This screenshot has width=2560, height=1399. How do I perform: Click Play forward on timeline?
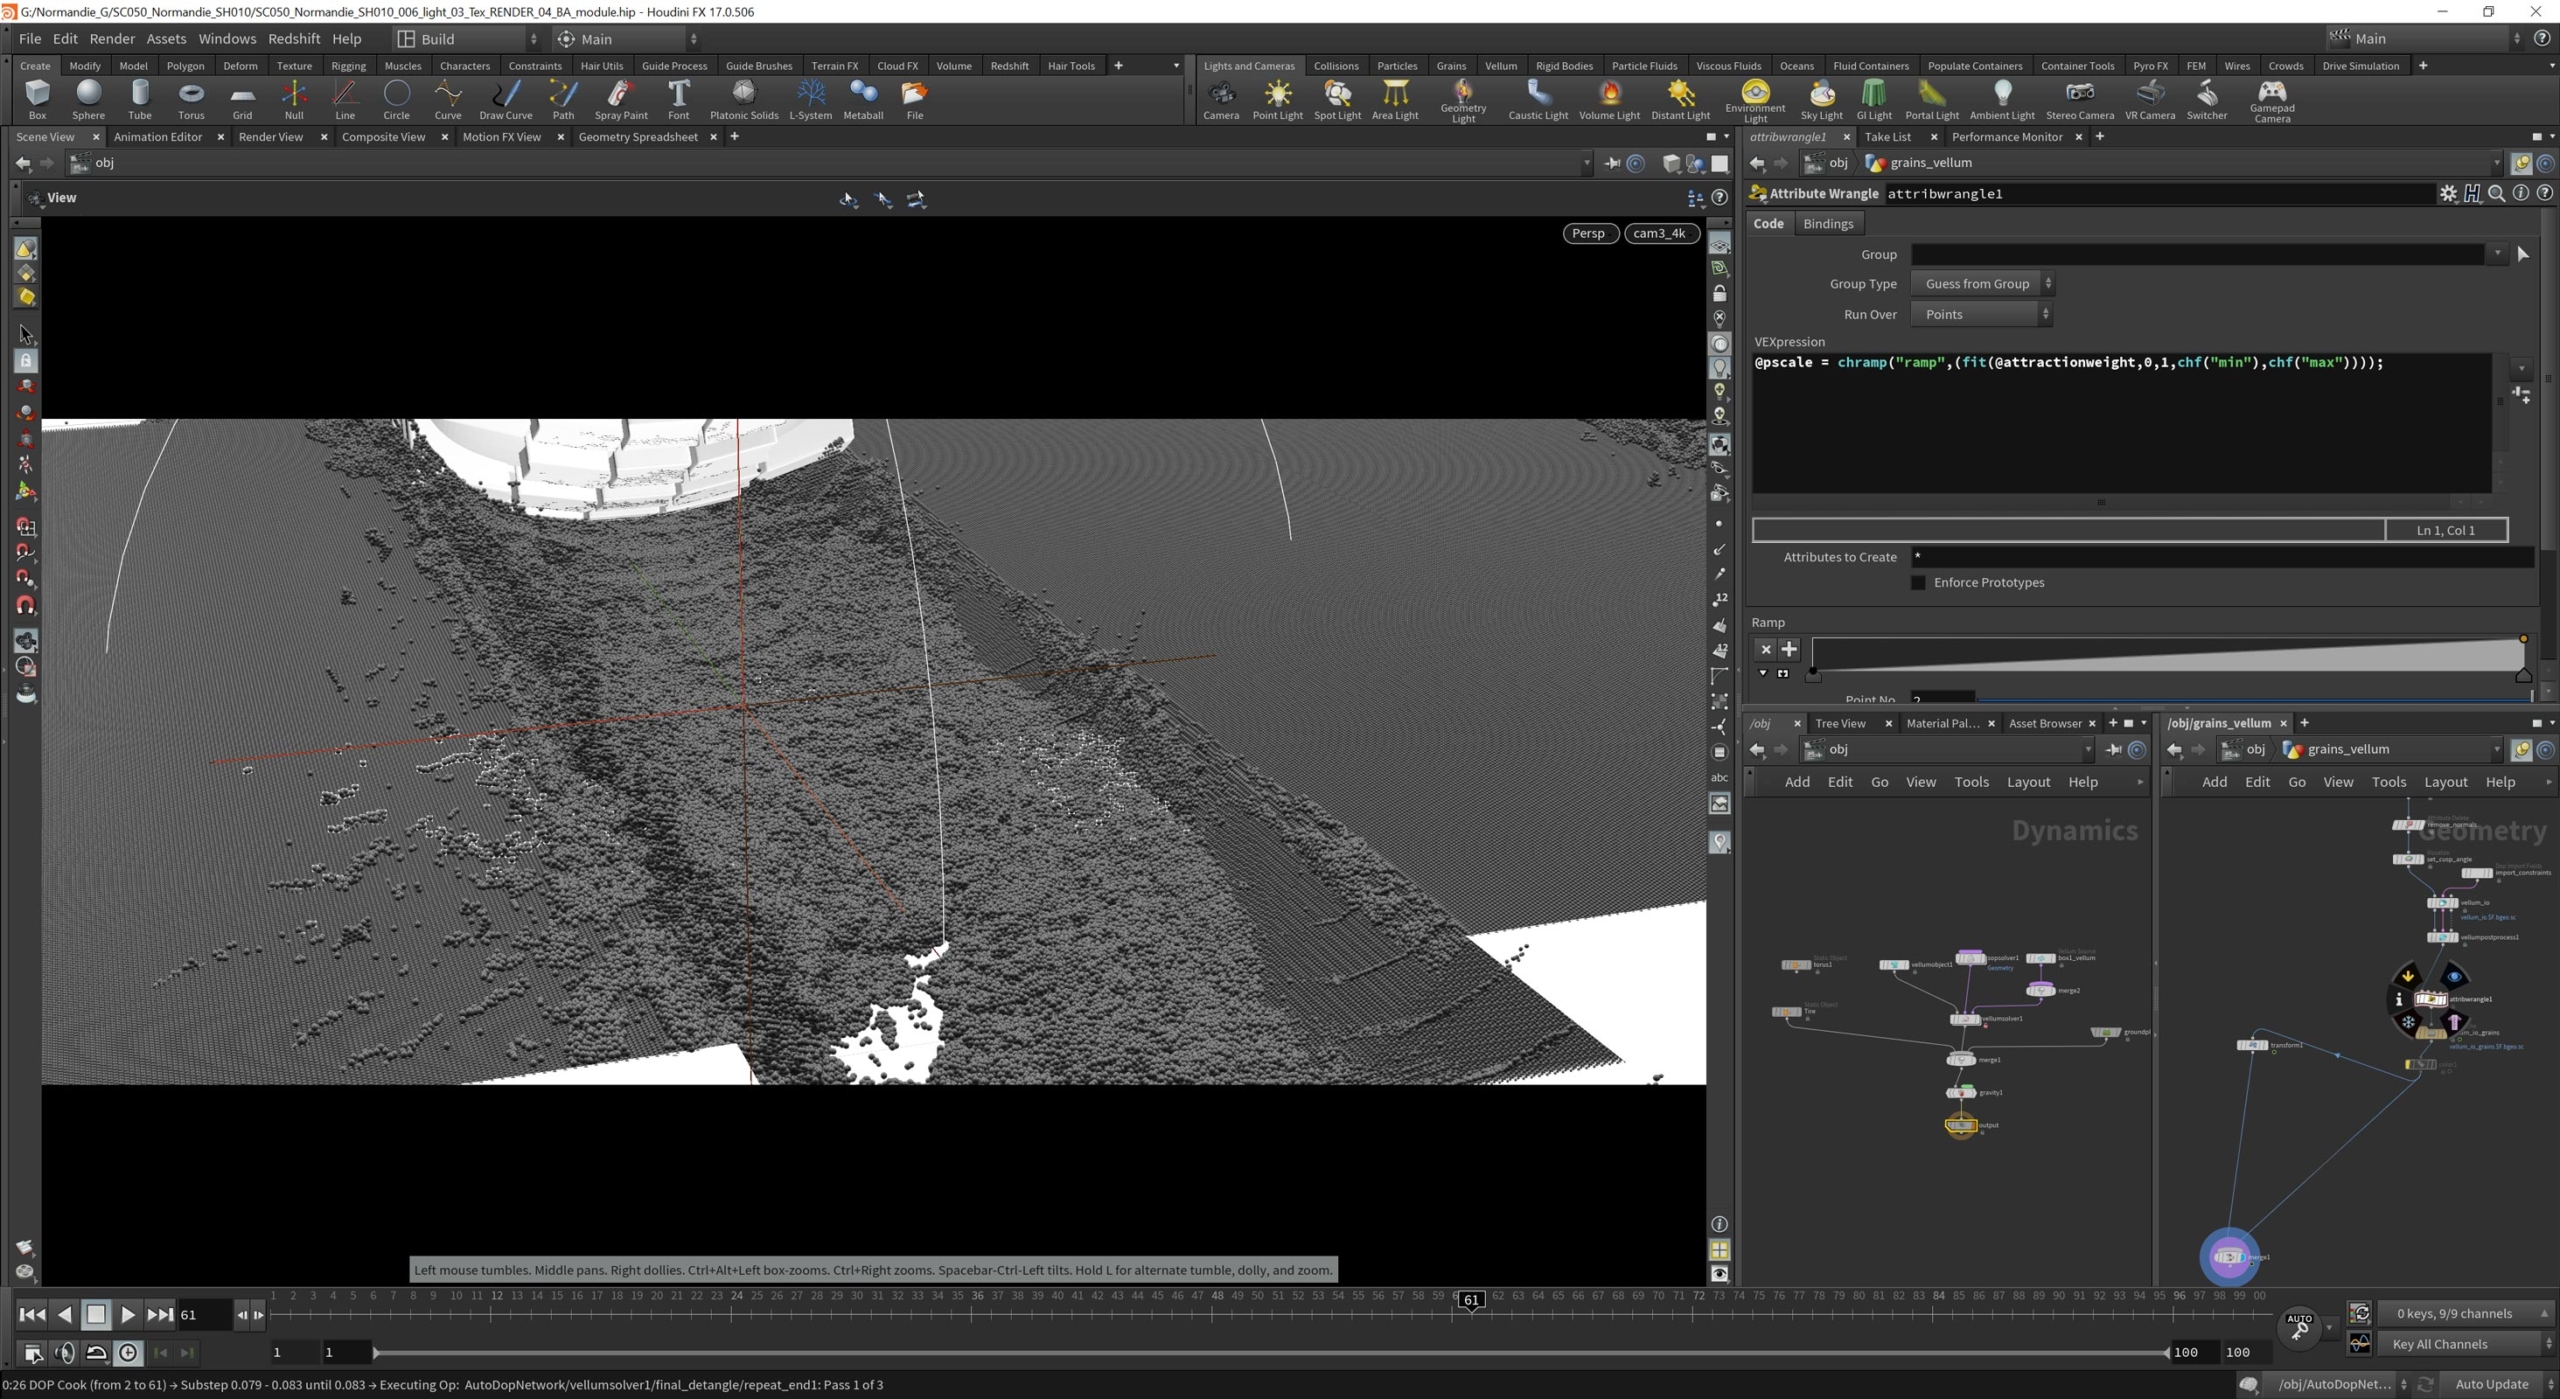click(128, 1315)
